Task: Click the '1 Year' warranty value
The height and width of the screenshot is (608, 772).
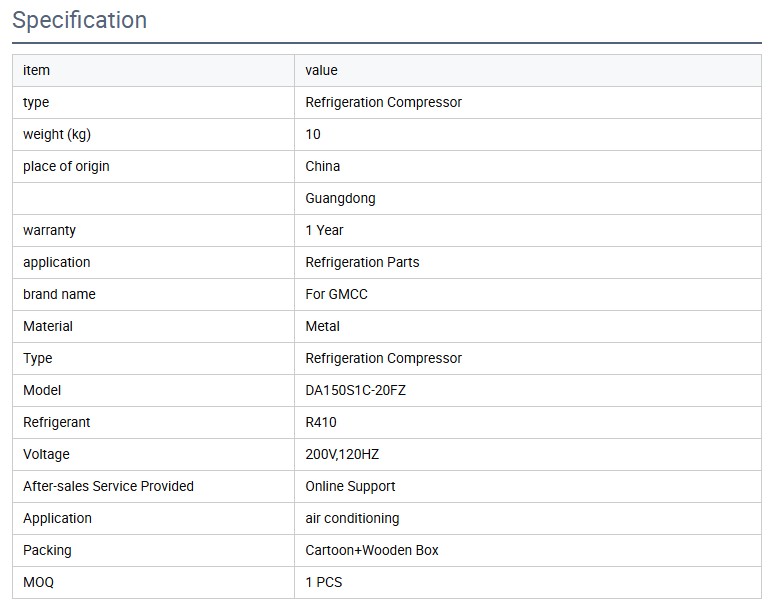Action: point(324,230)
